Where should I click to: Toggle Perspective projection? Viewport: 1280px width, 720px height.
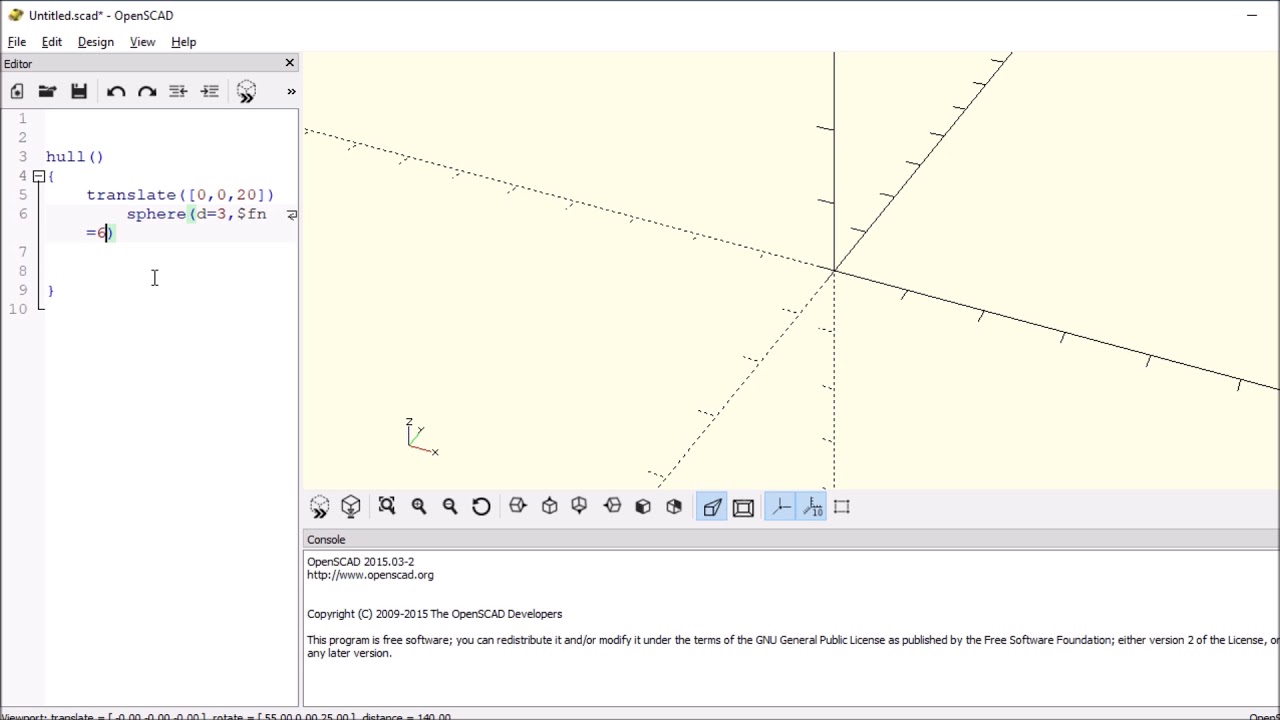[x=712, y=507]
